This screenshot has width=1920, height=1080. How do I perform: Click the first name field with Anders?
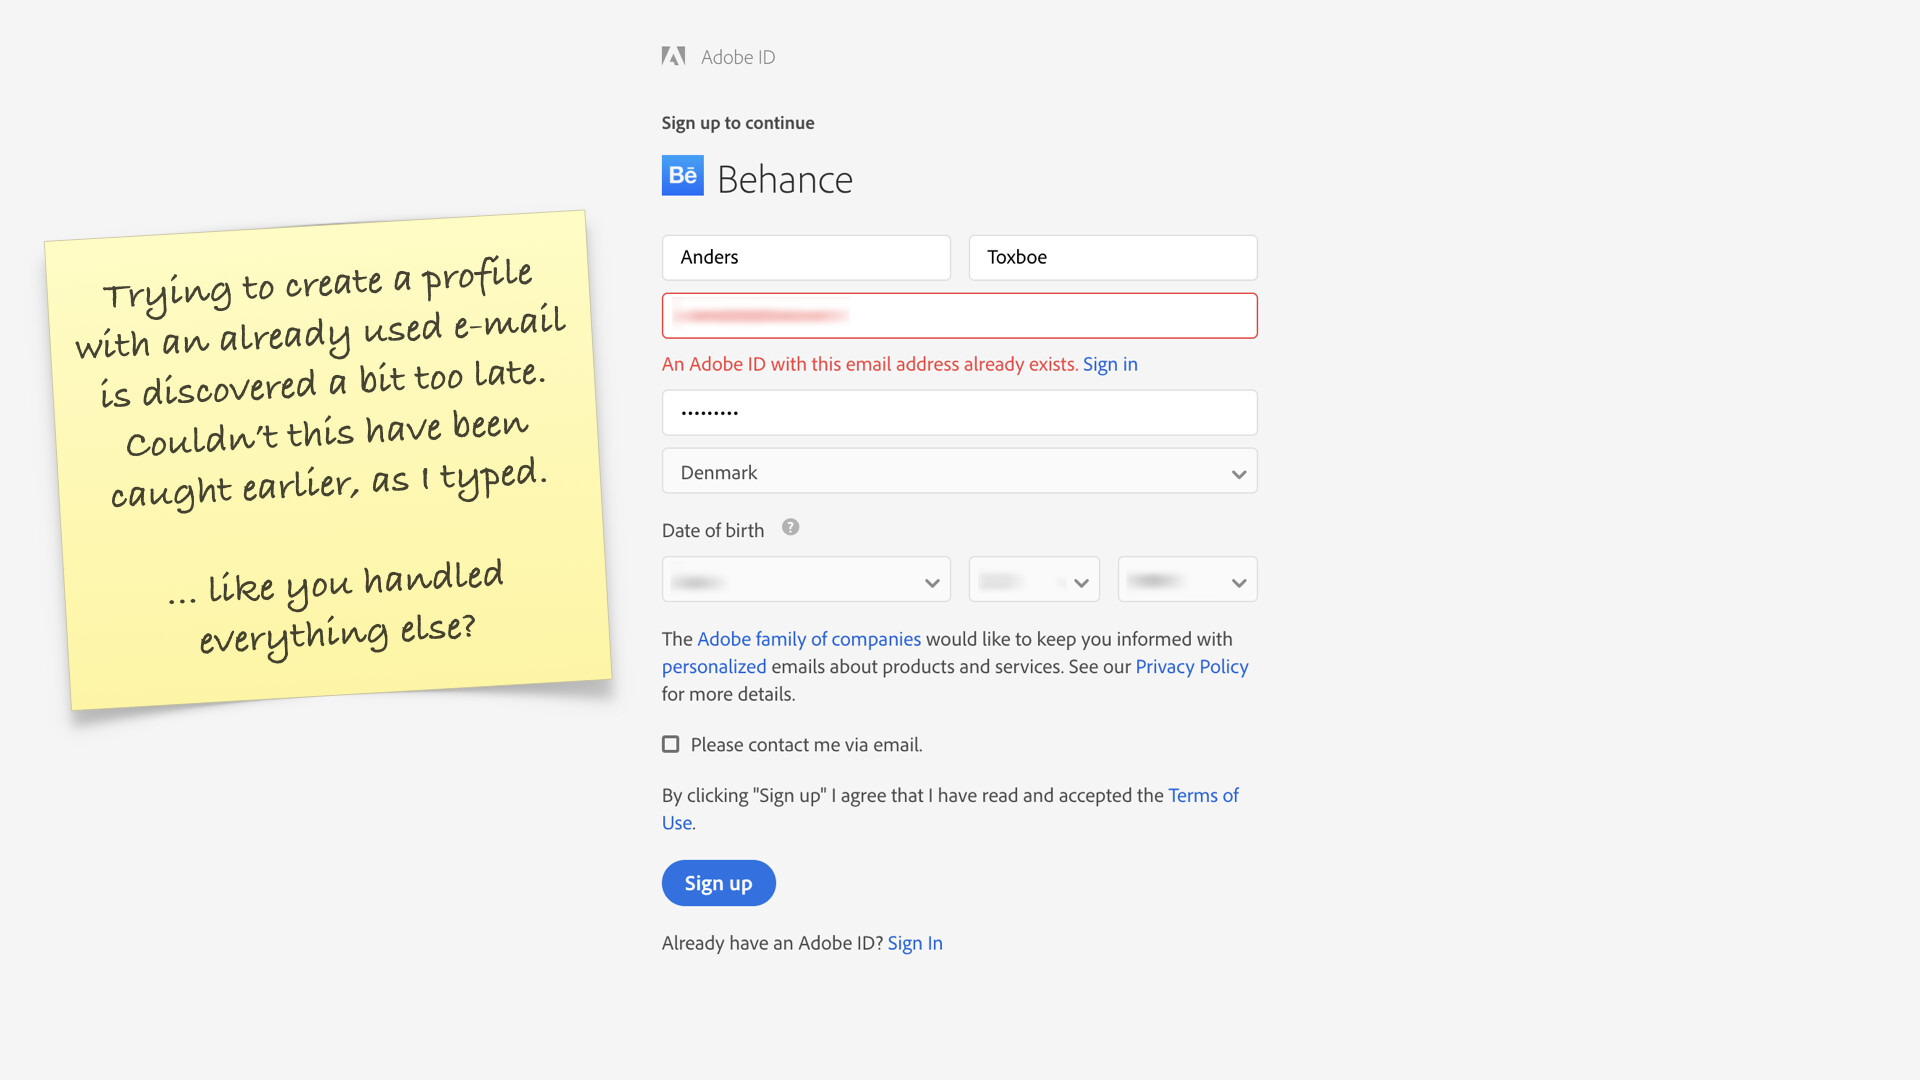pos(806,258)
